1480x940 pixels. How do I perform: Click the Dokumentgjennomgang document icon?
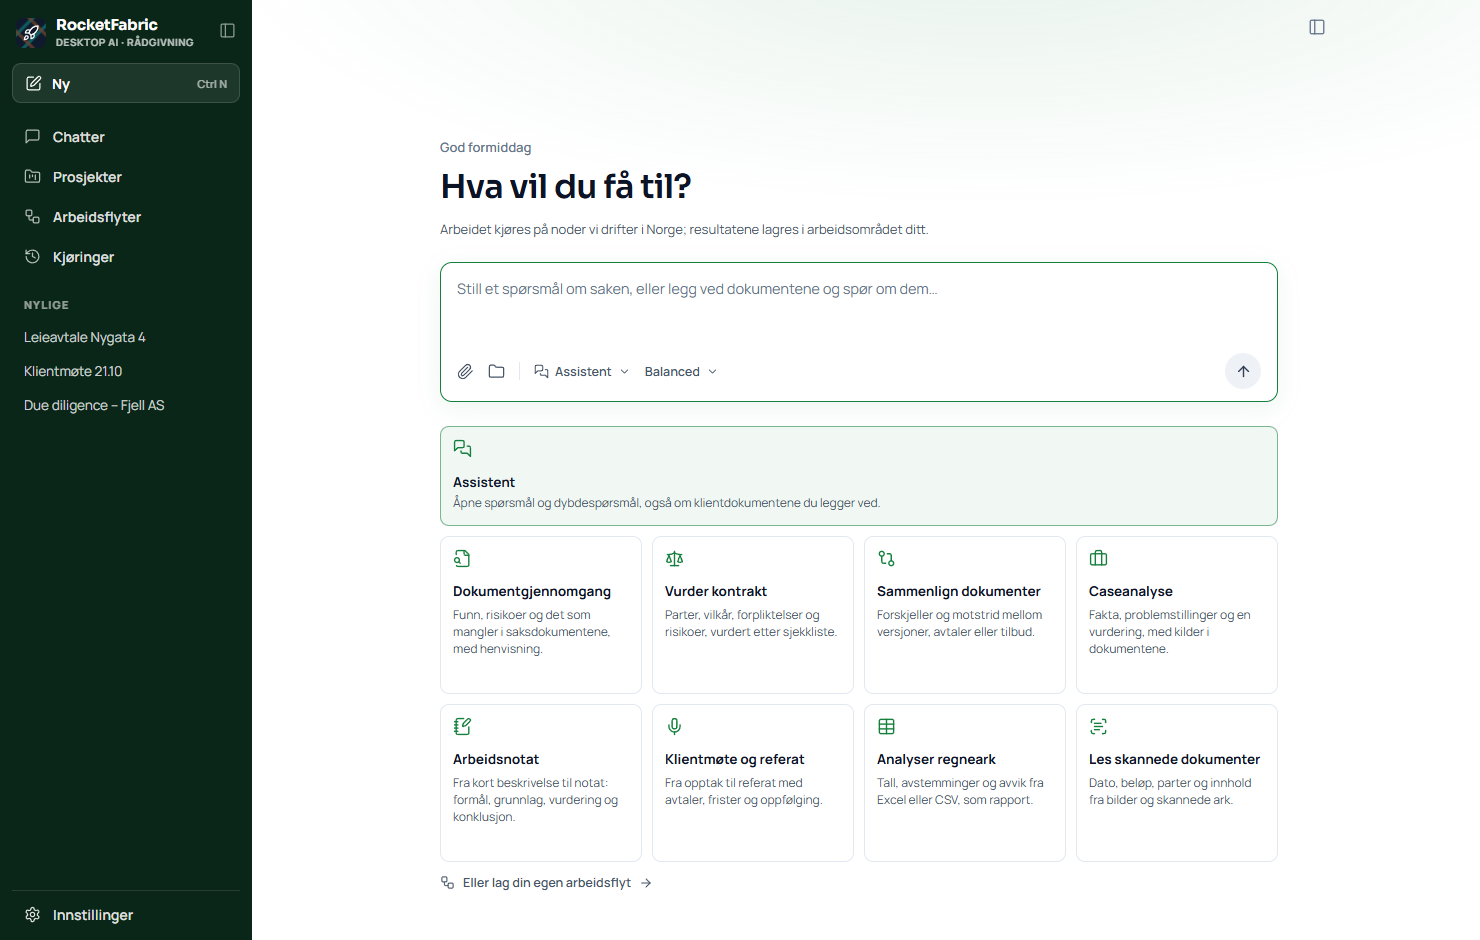(x=462, y=559)
